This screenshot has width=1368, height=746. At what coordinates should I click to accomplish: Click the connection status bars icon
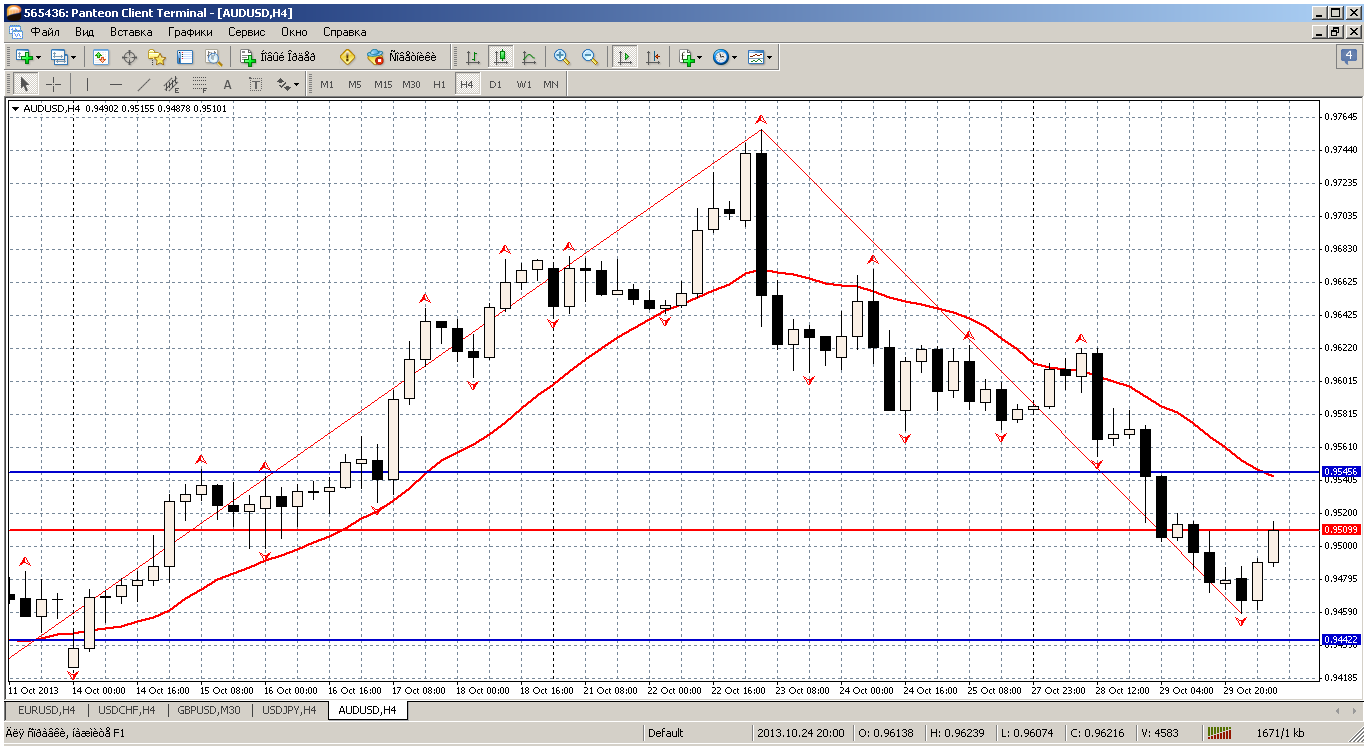pos(1217,733)
